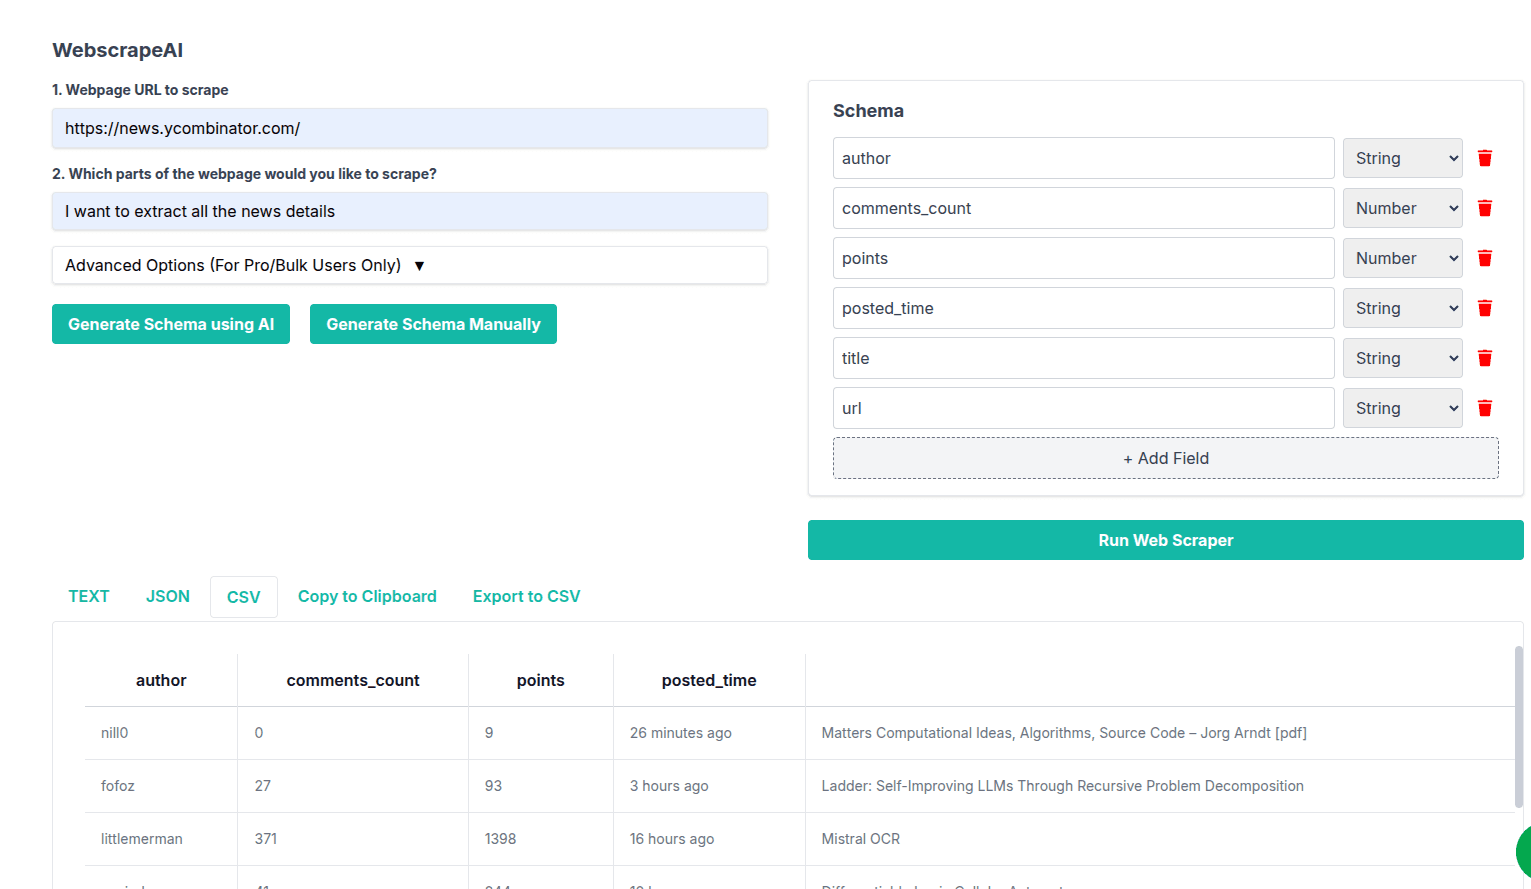Click the posted_time column header
Viewport: 1531px width, 889px height.
(x=709, y=680)
